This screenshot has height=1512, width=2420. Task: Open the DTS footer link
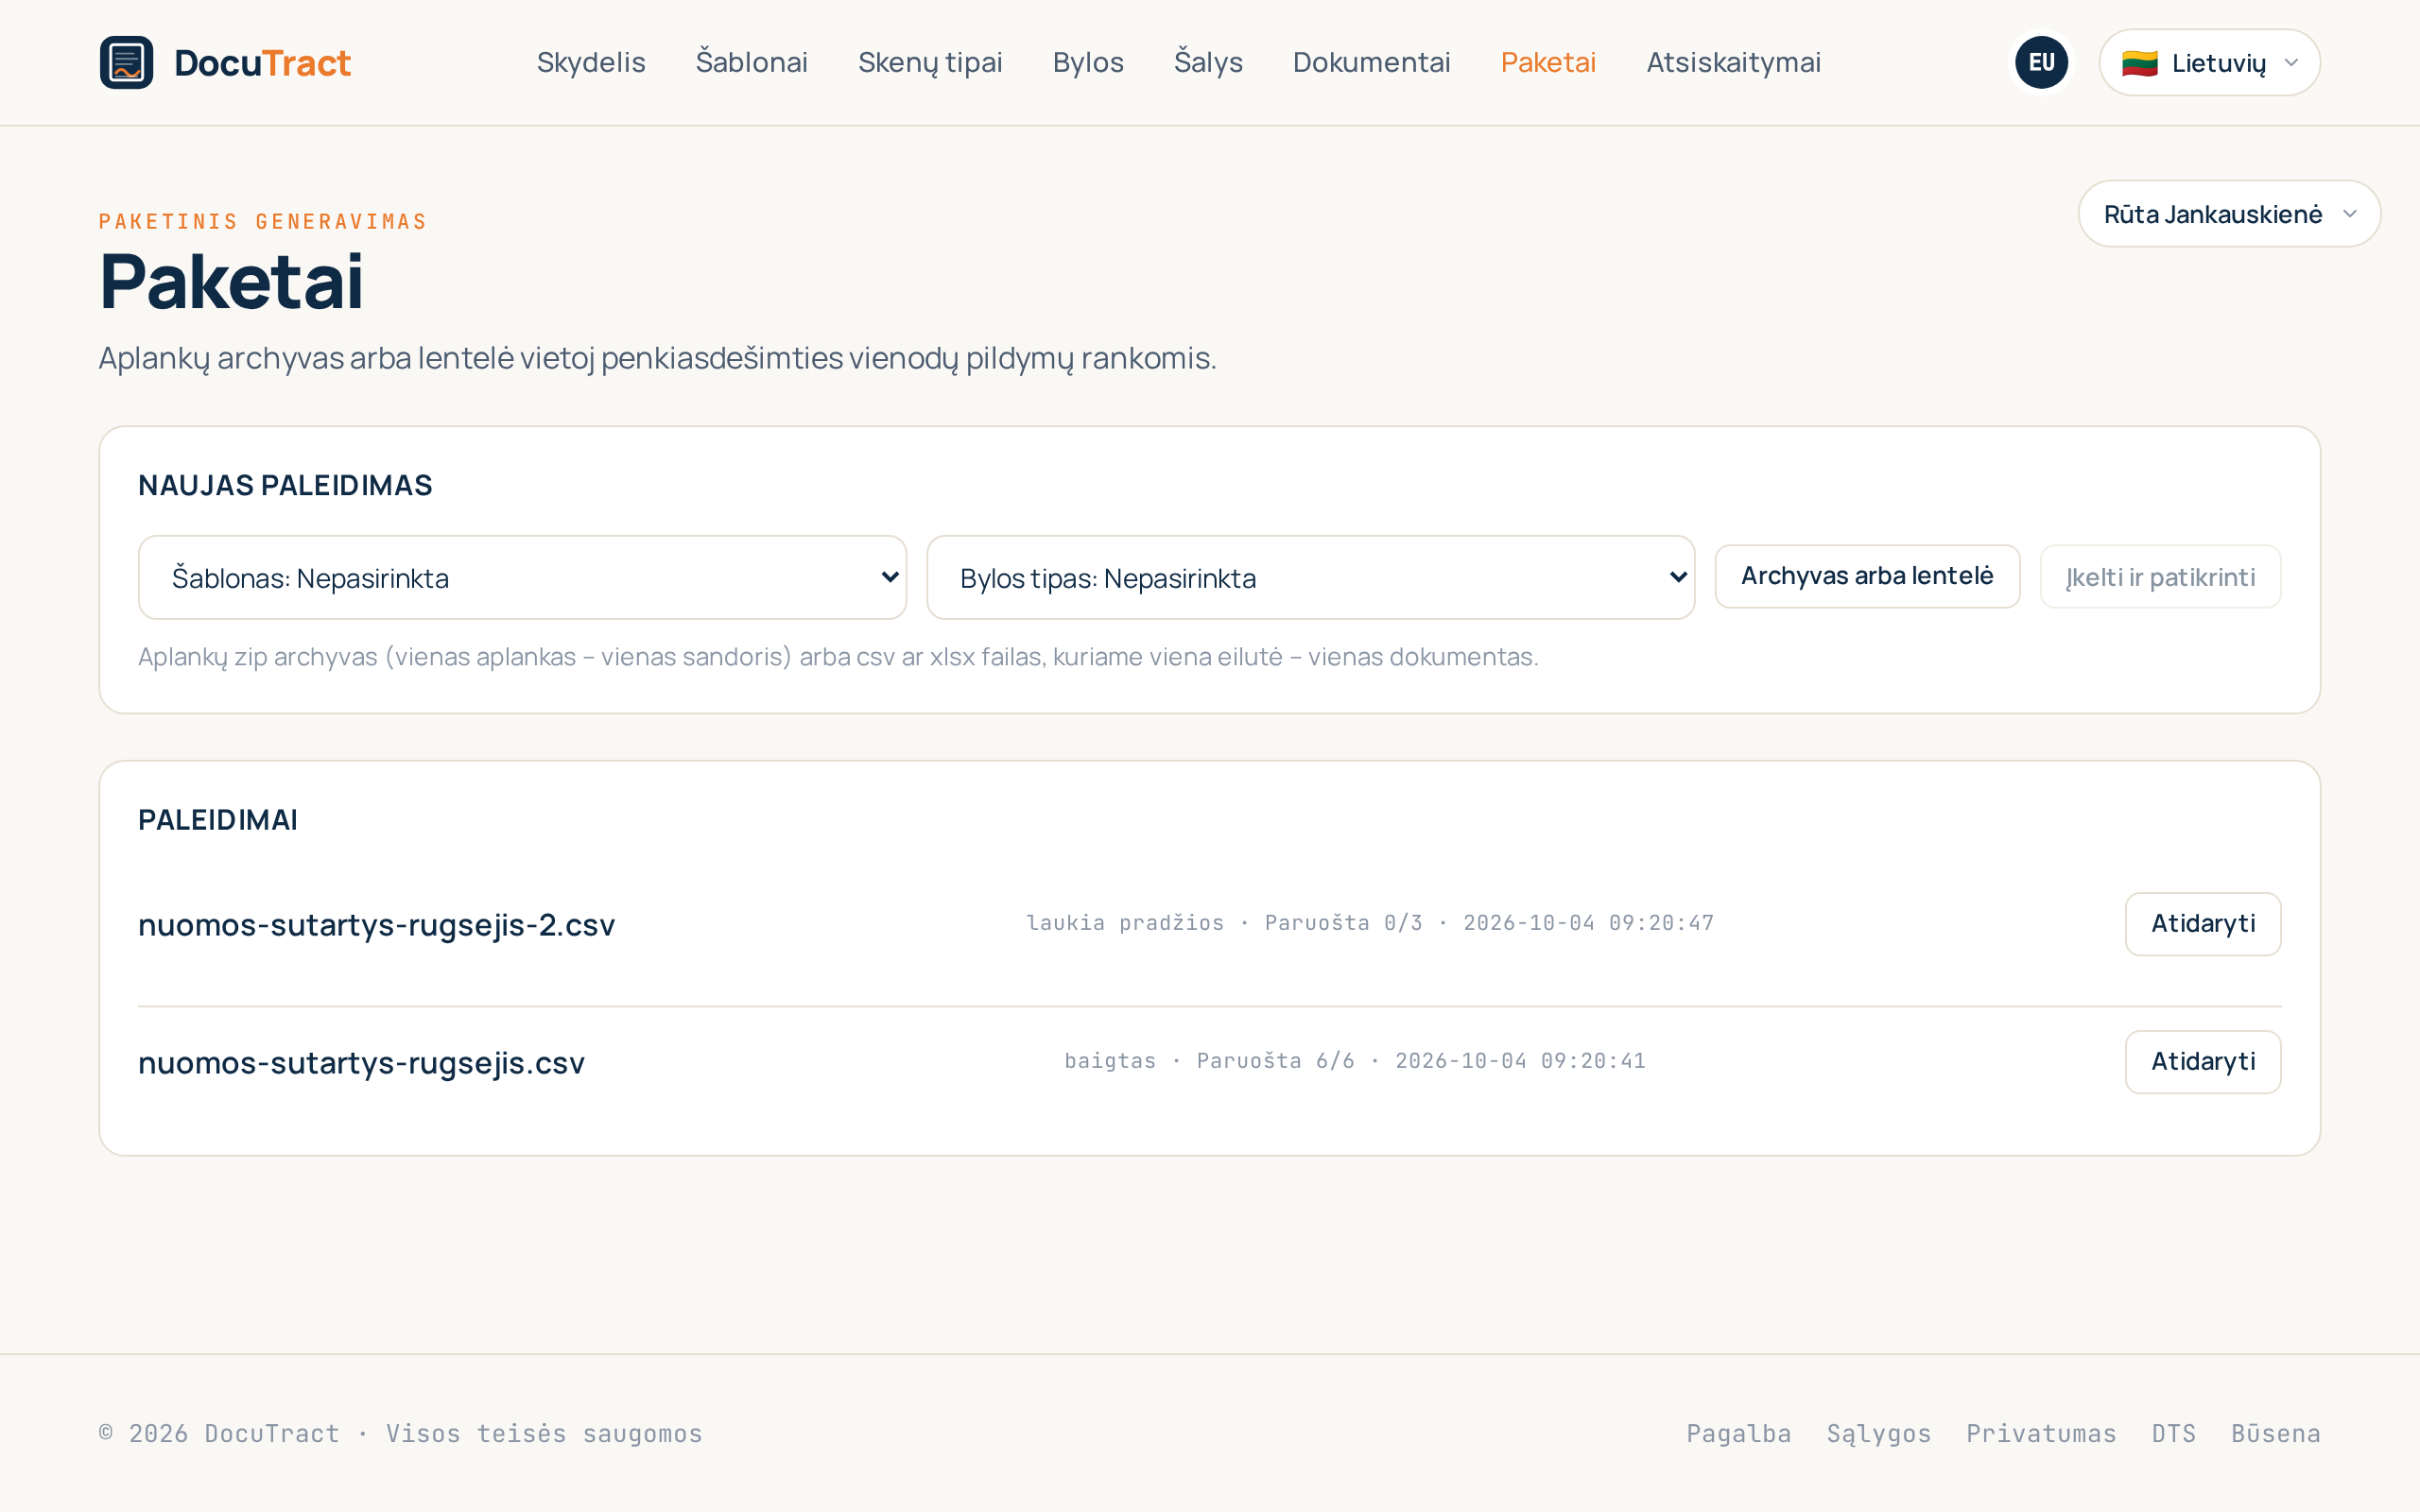pos(2174,1433)
